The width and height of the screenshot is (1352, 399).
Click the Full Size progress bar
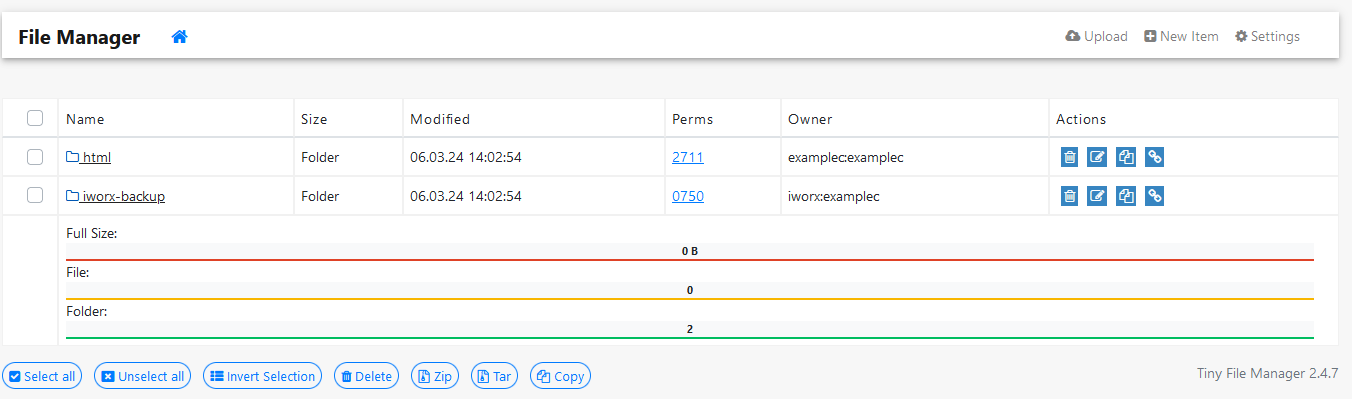pyautogui.click(x=690, y=252)
